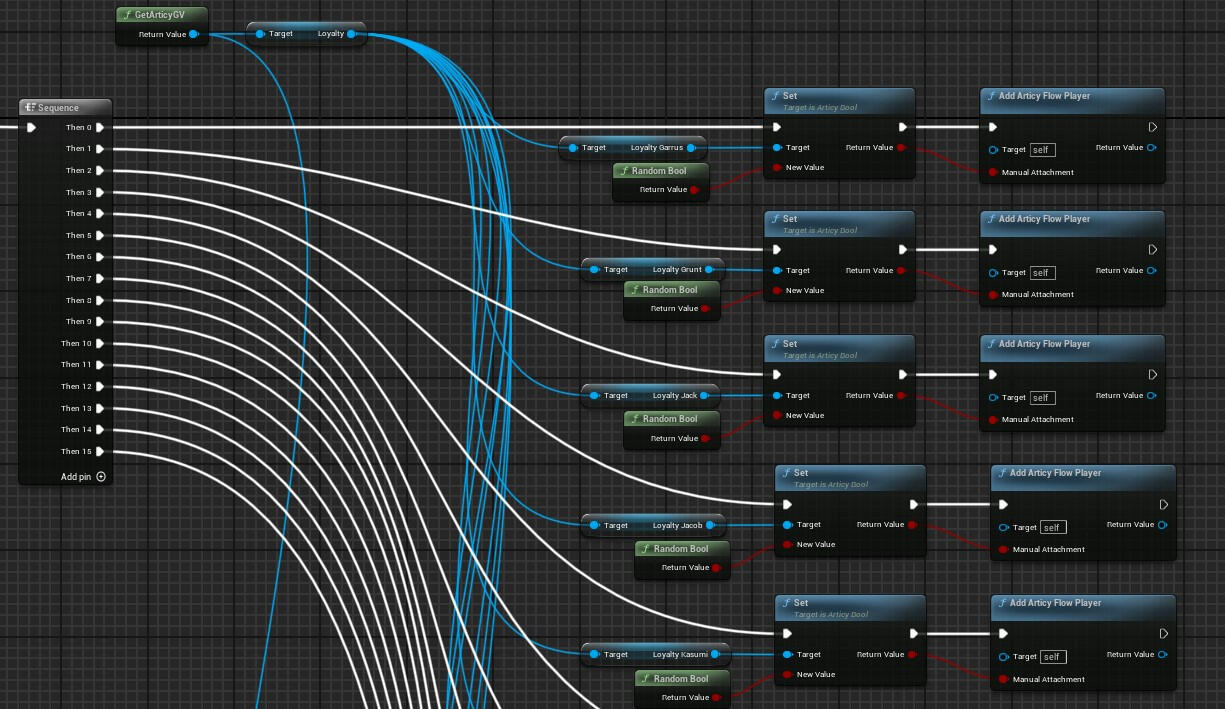
Task: Click the Then 4 execution pin
Action: click(x=100, y=213)
